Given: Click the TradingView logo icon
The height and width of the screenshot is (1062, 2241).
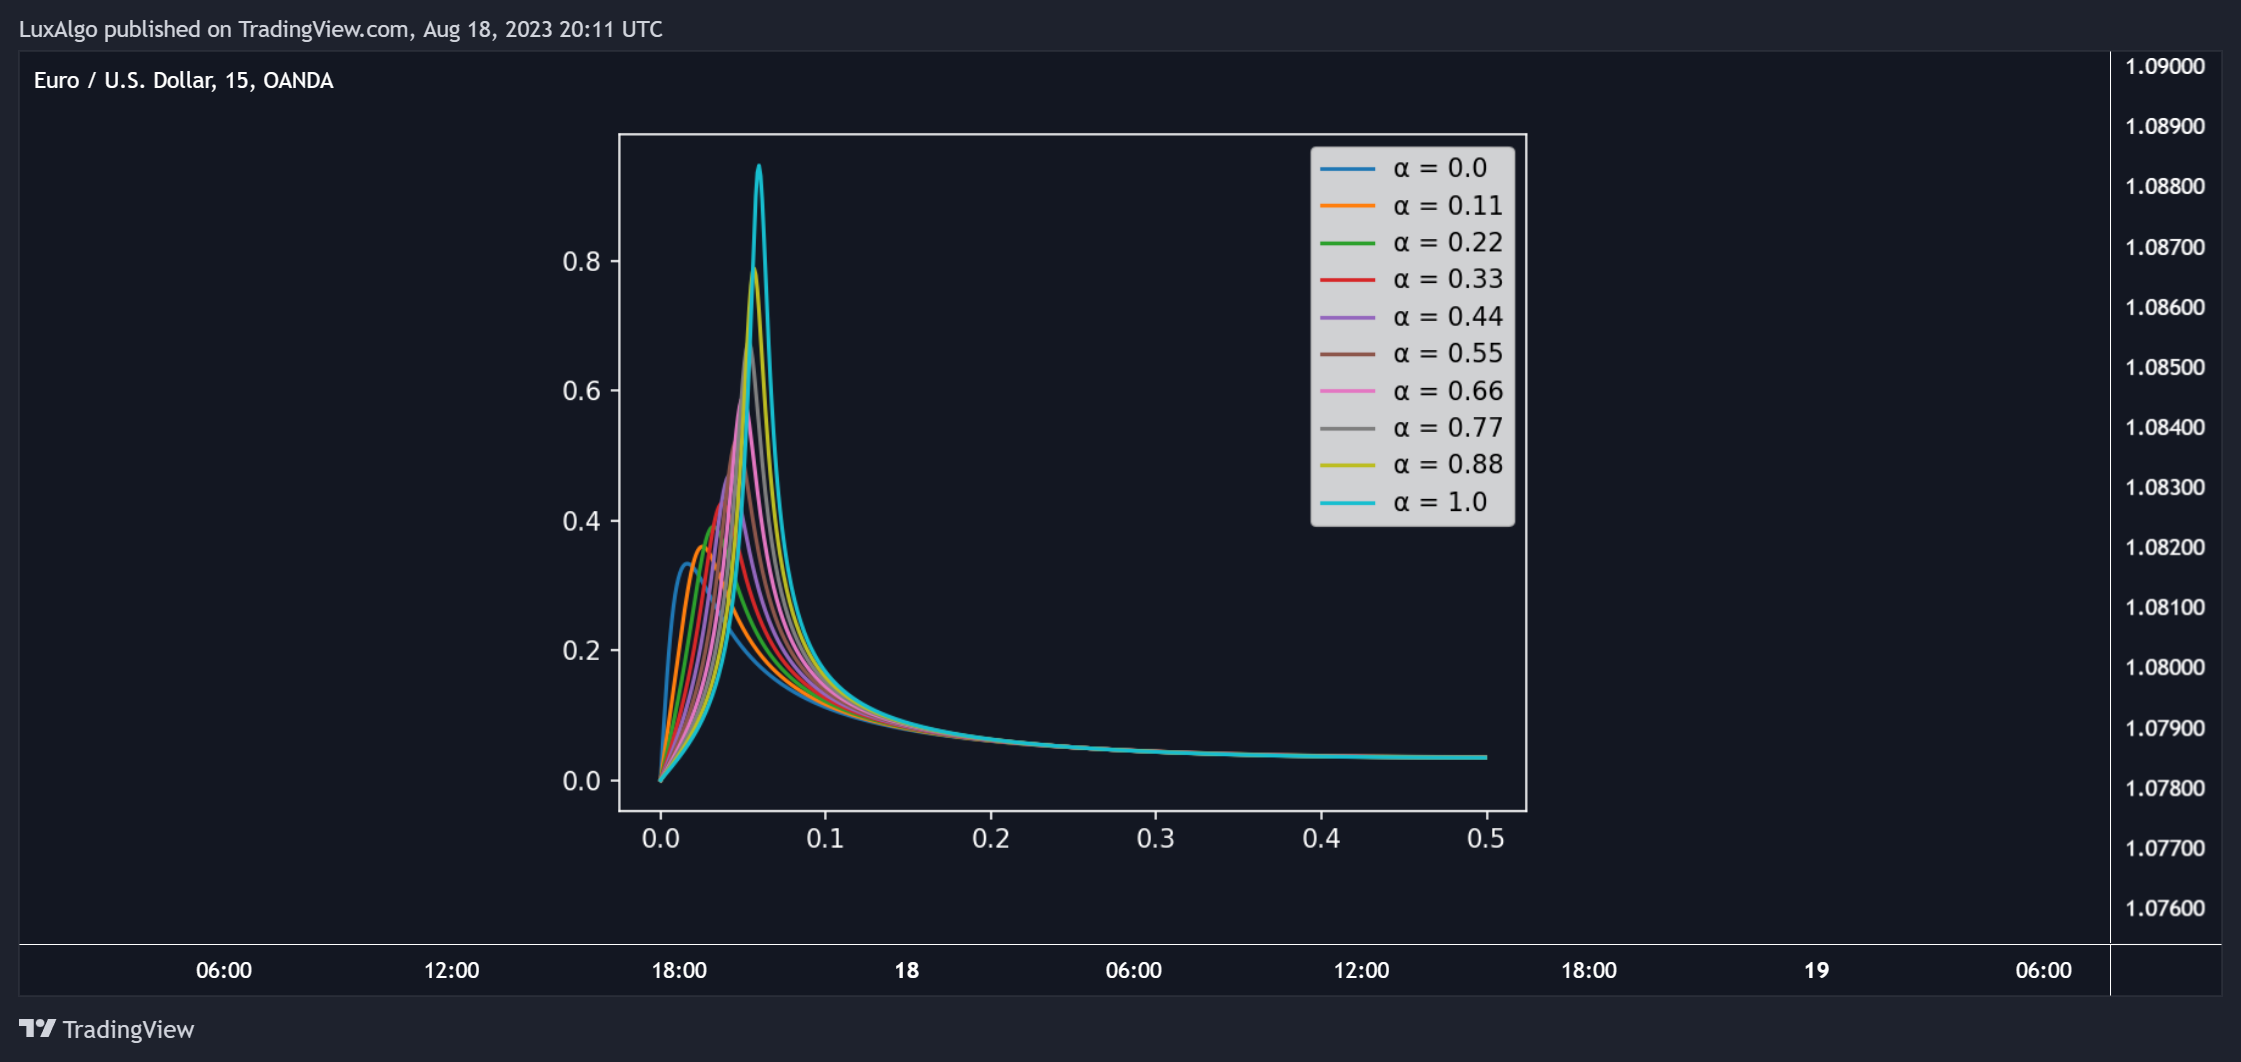Looking at the screenshot, I should [x=37, y=1028].
